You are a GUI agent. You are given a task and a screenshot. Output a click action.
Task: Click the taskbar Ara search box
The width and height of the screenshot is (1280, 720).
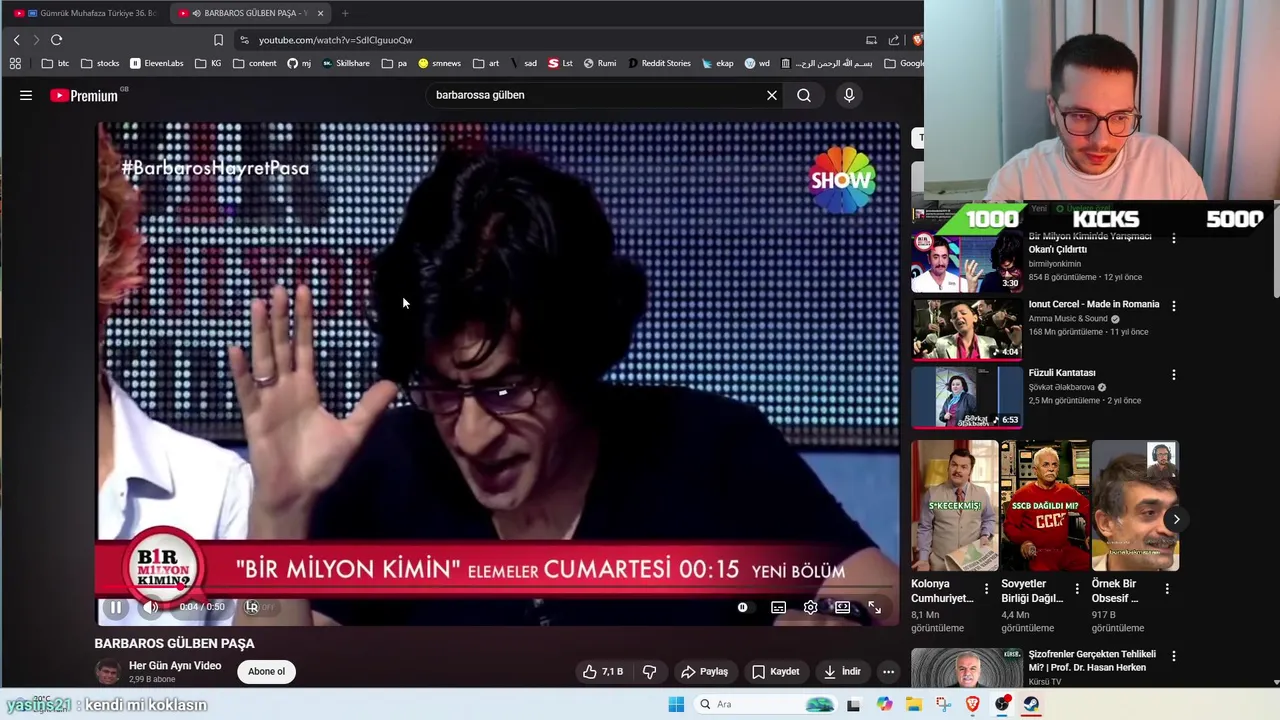coord(765,704)
